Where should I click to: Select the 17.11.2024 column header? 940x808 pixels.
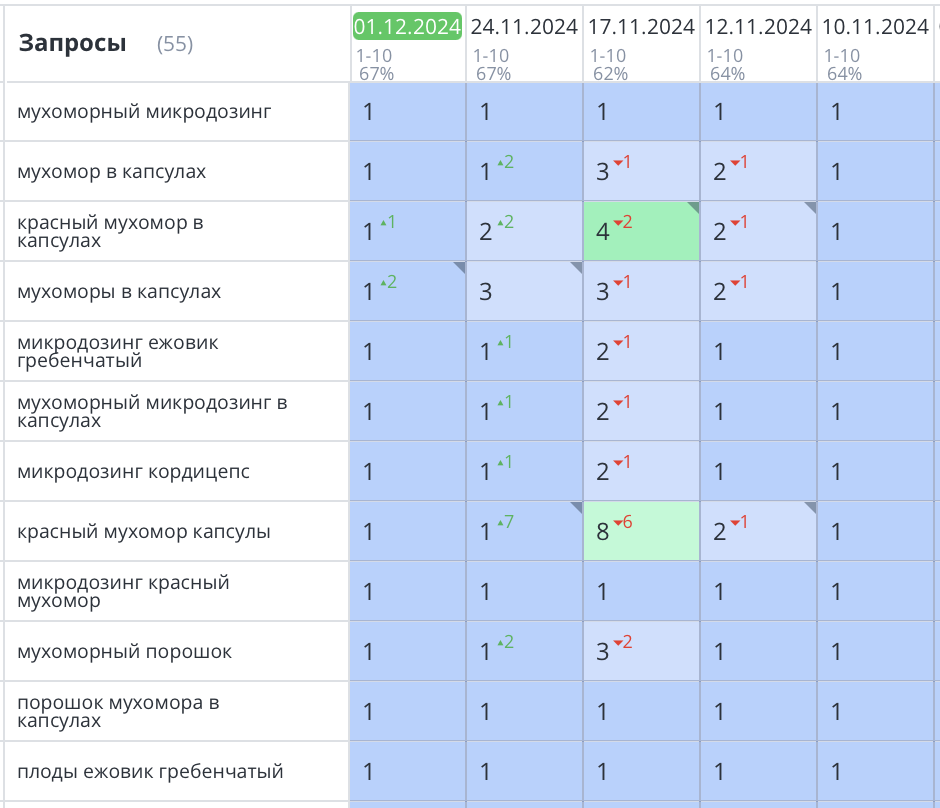click(x=641, y=27)
